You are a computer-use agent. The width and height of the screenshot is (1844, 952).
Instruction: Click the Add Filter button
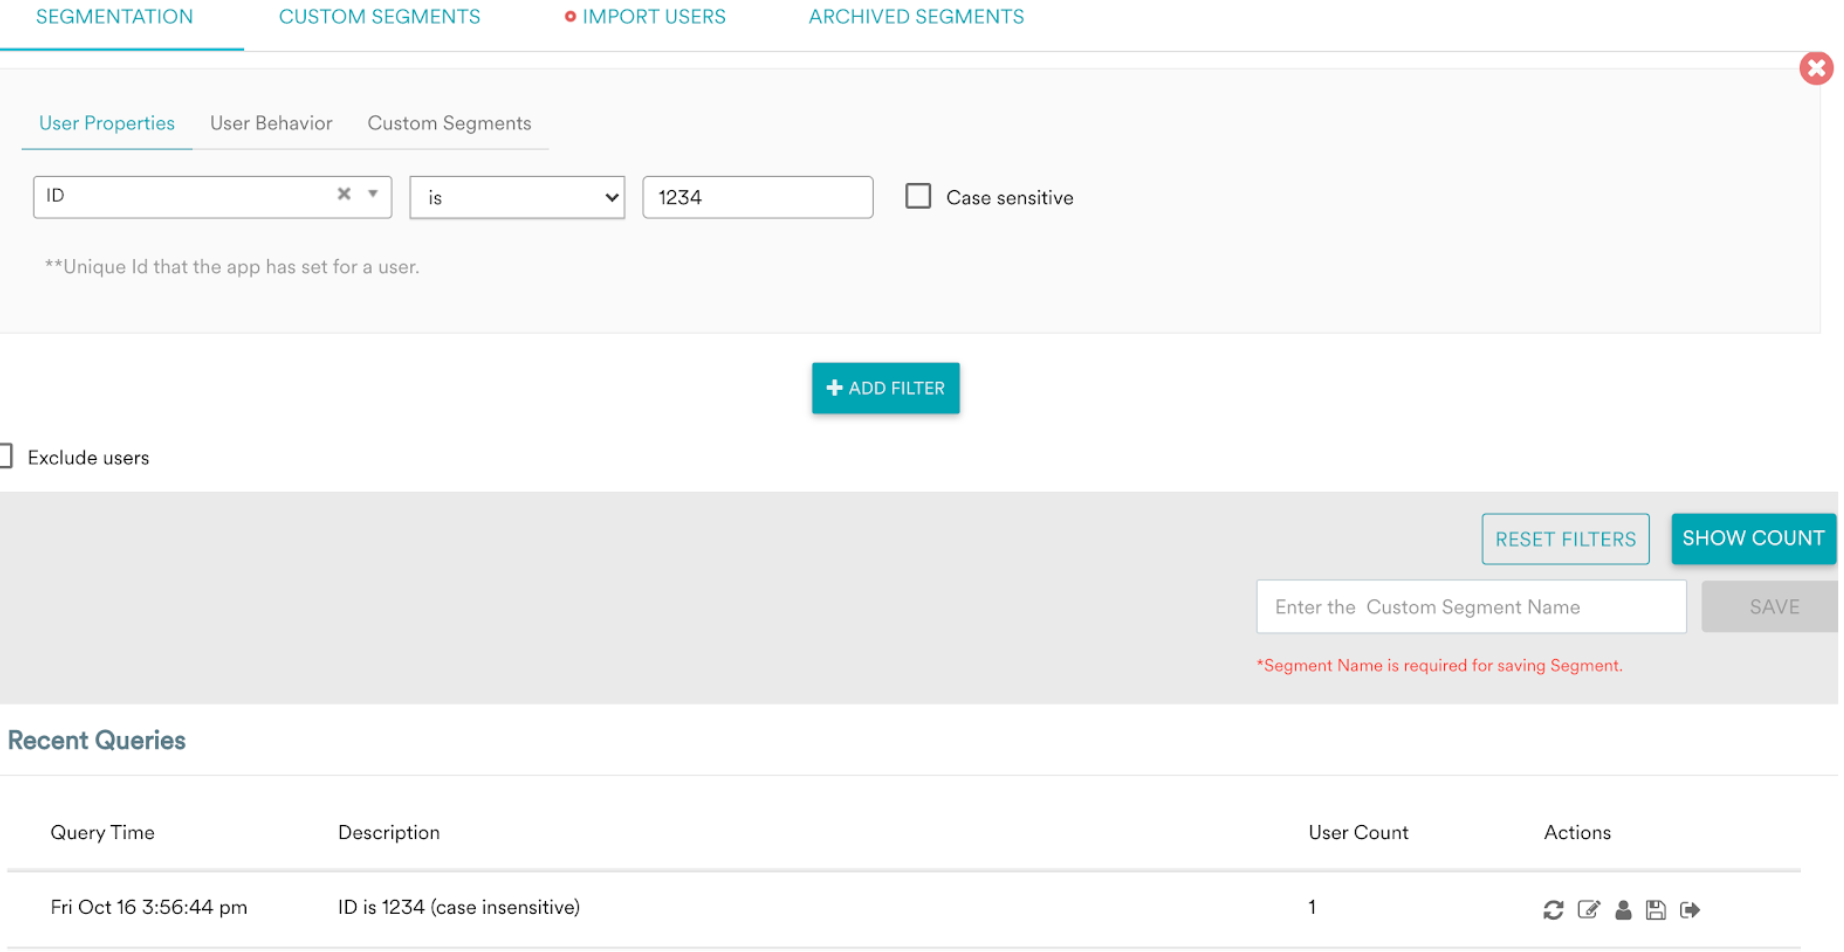tap(885, 388)
